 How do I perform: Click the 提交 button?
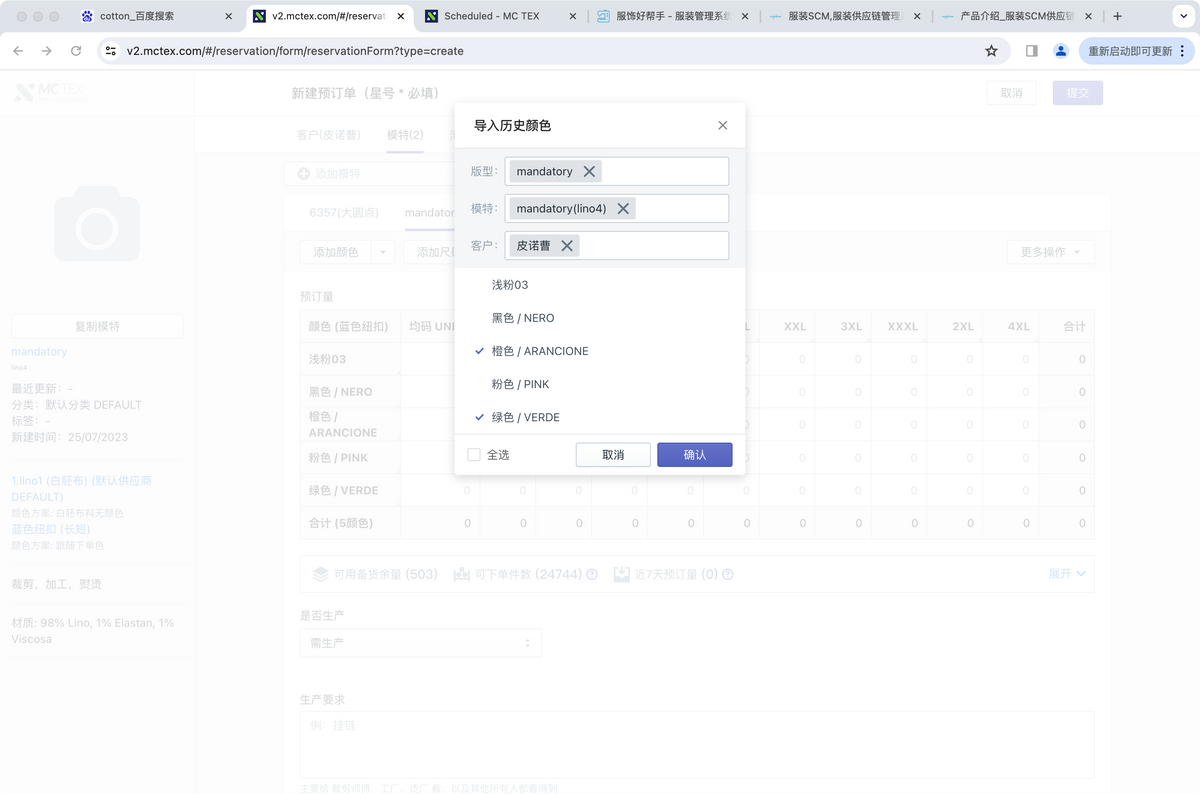(x=1077, y=93)
